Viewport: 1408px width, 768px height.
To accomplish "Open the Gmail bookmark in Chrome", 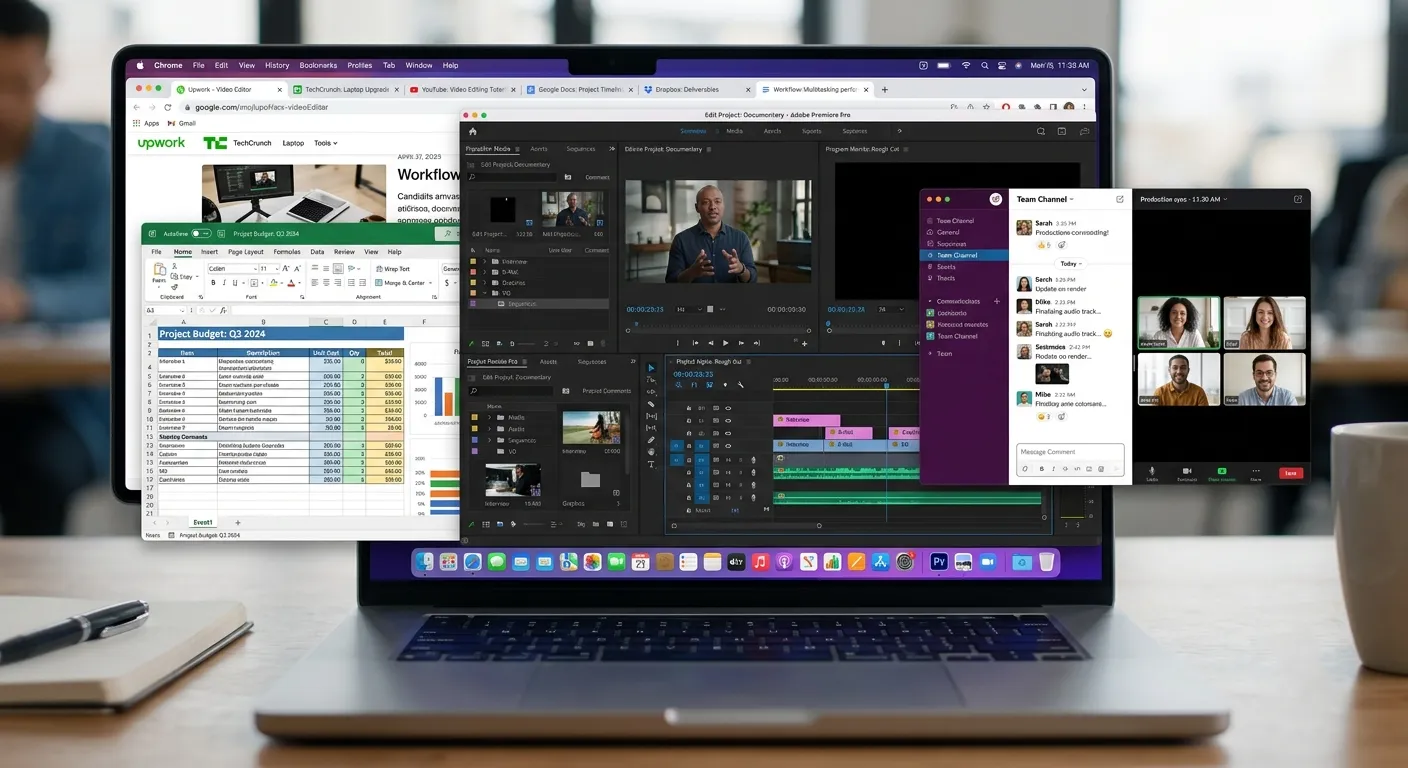I will click(x=182, y=124).
